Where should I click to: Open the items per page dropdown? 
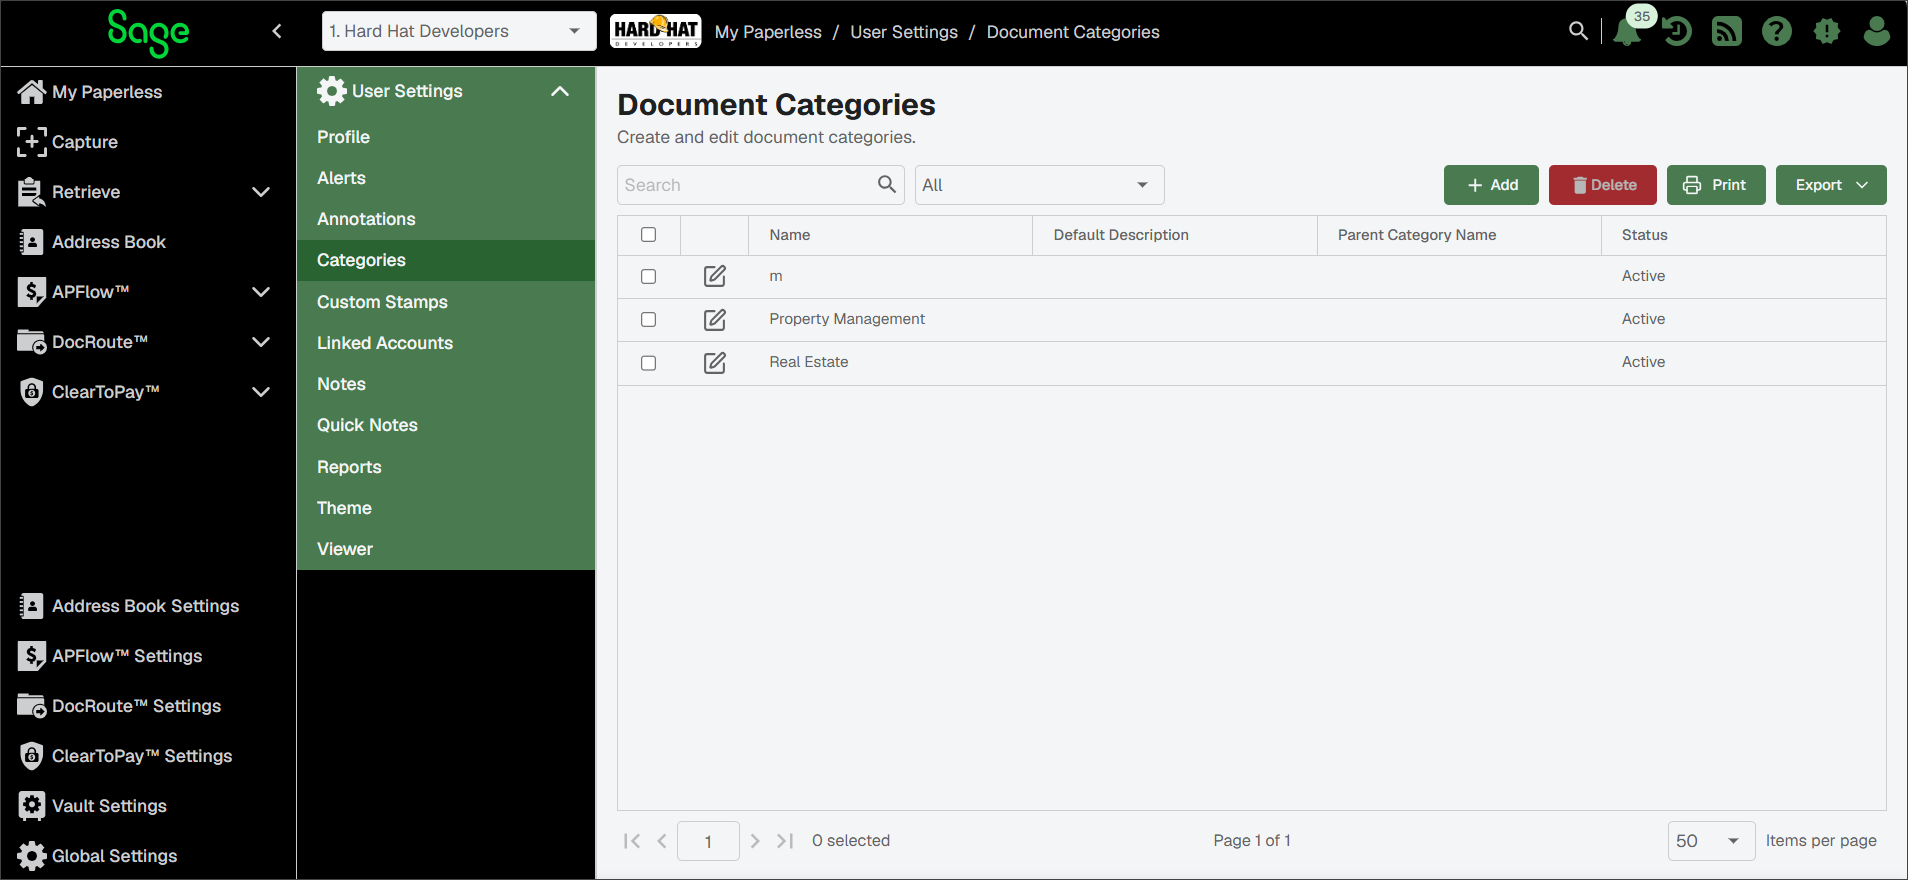[x=1711, y=841]
